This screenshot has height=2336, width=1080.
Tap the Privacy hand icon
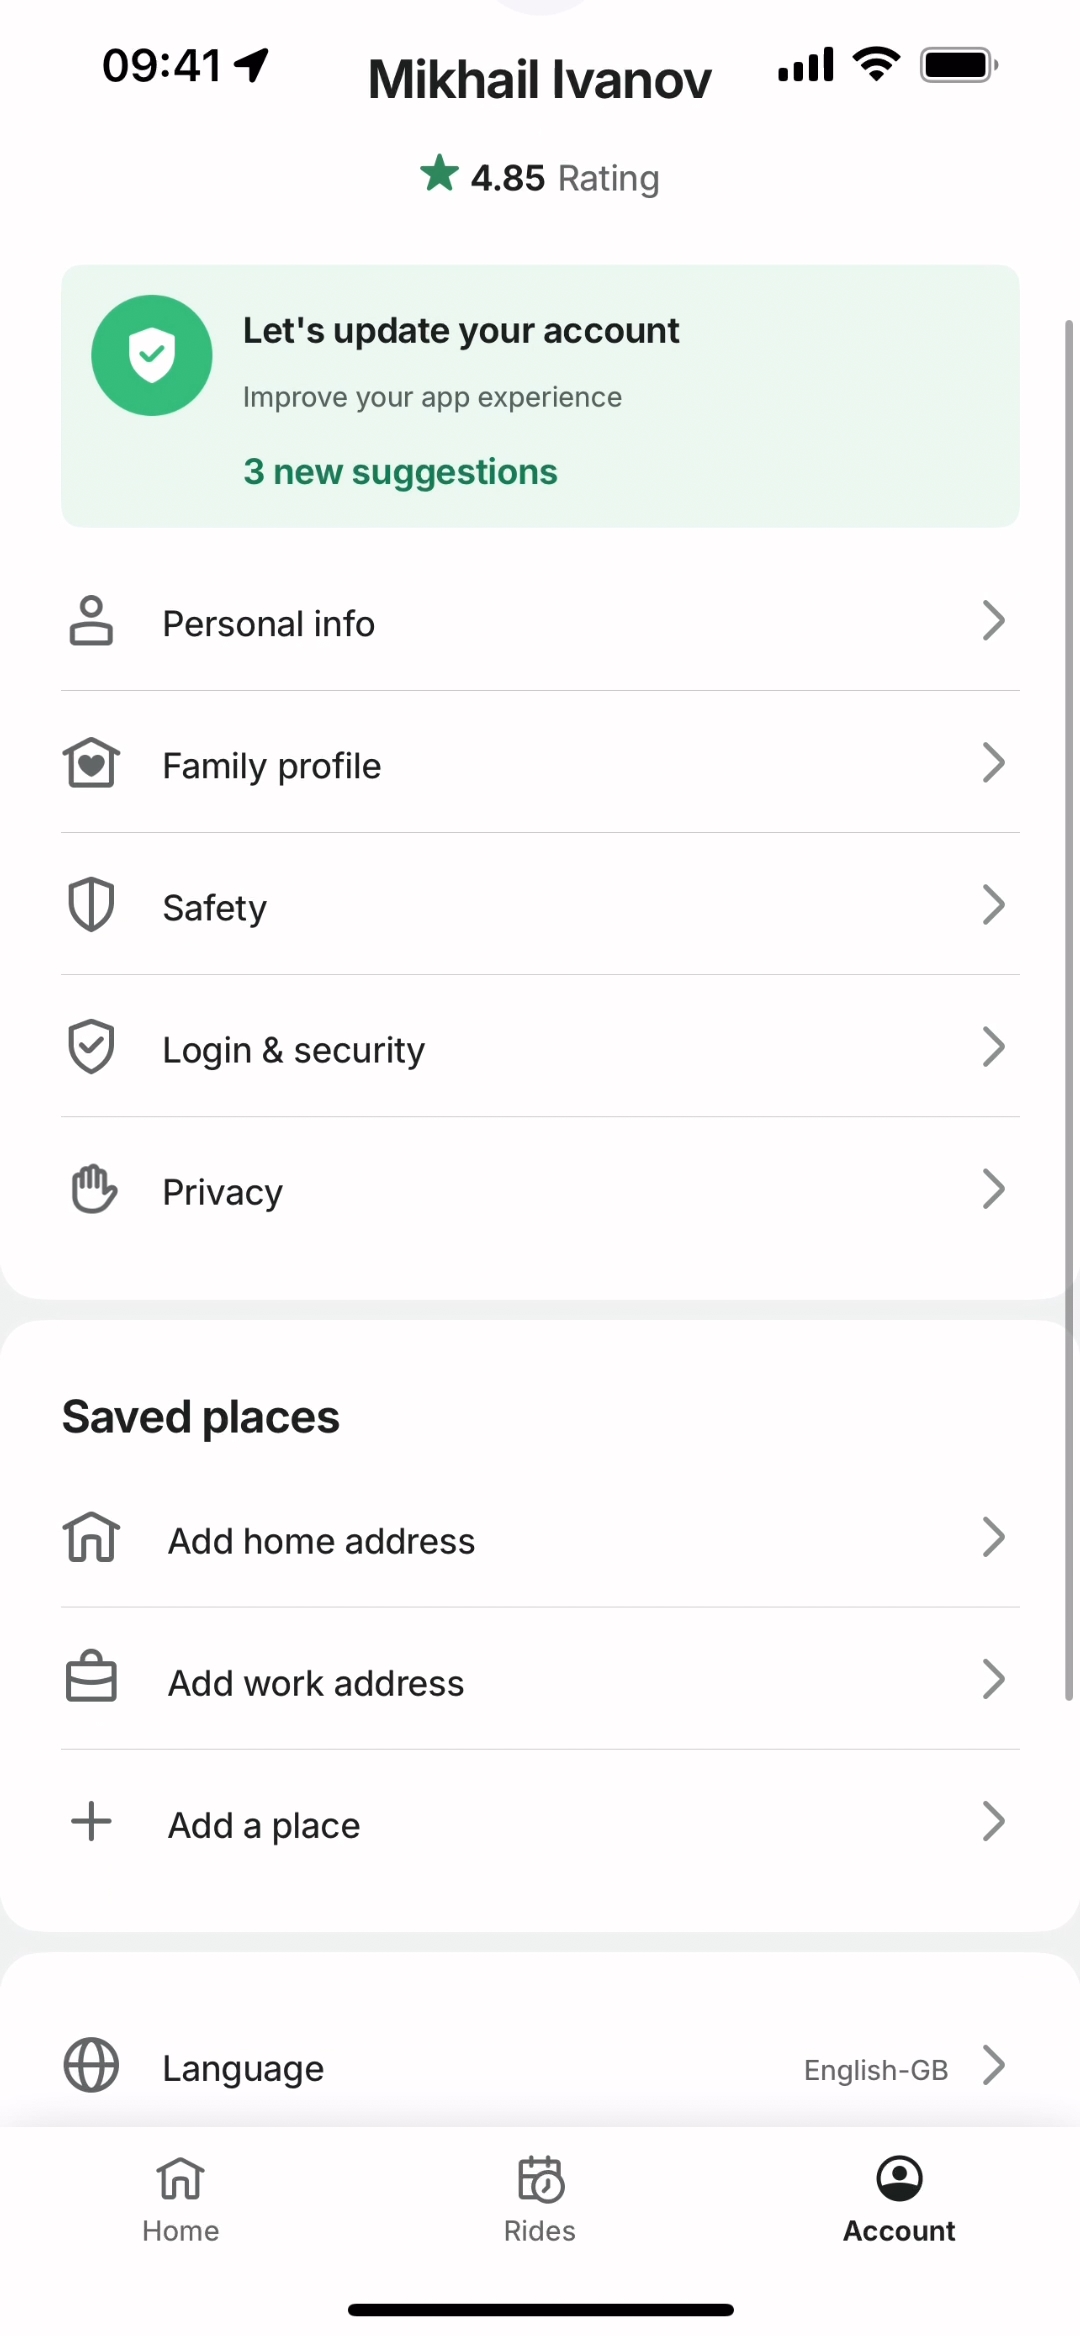(x=94, y=1189)
